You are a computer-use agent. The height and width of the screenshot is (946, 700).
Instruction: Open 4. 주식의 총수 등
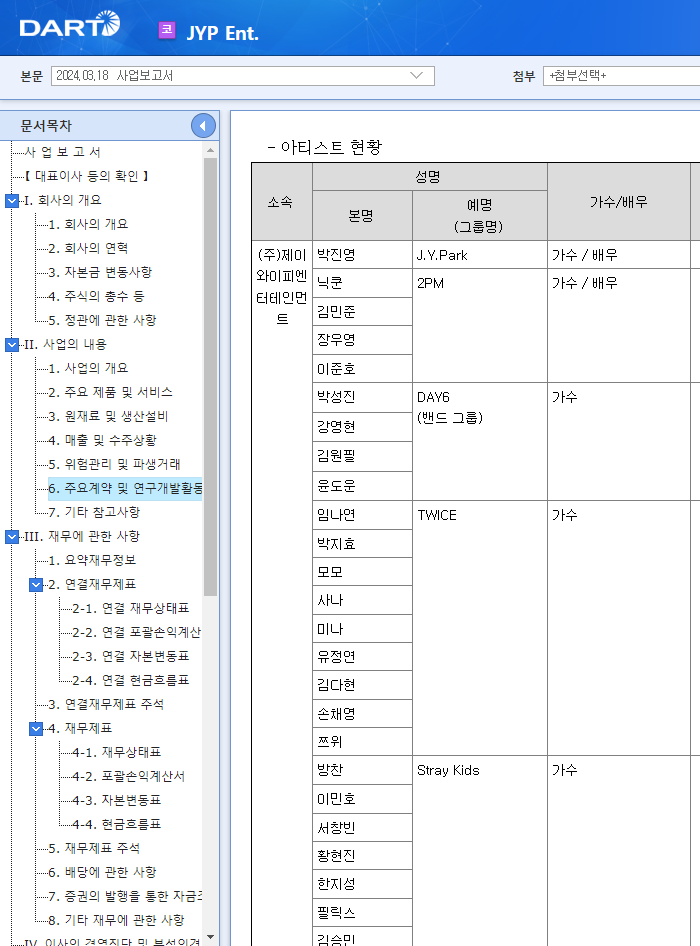pyautogui.click(x=97, y=296)
